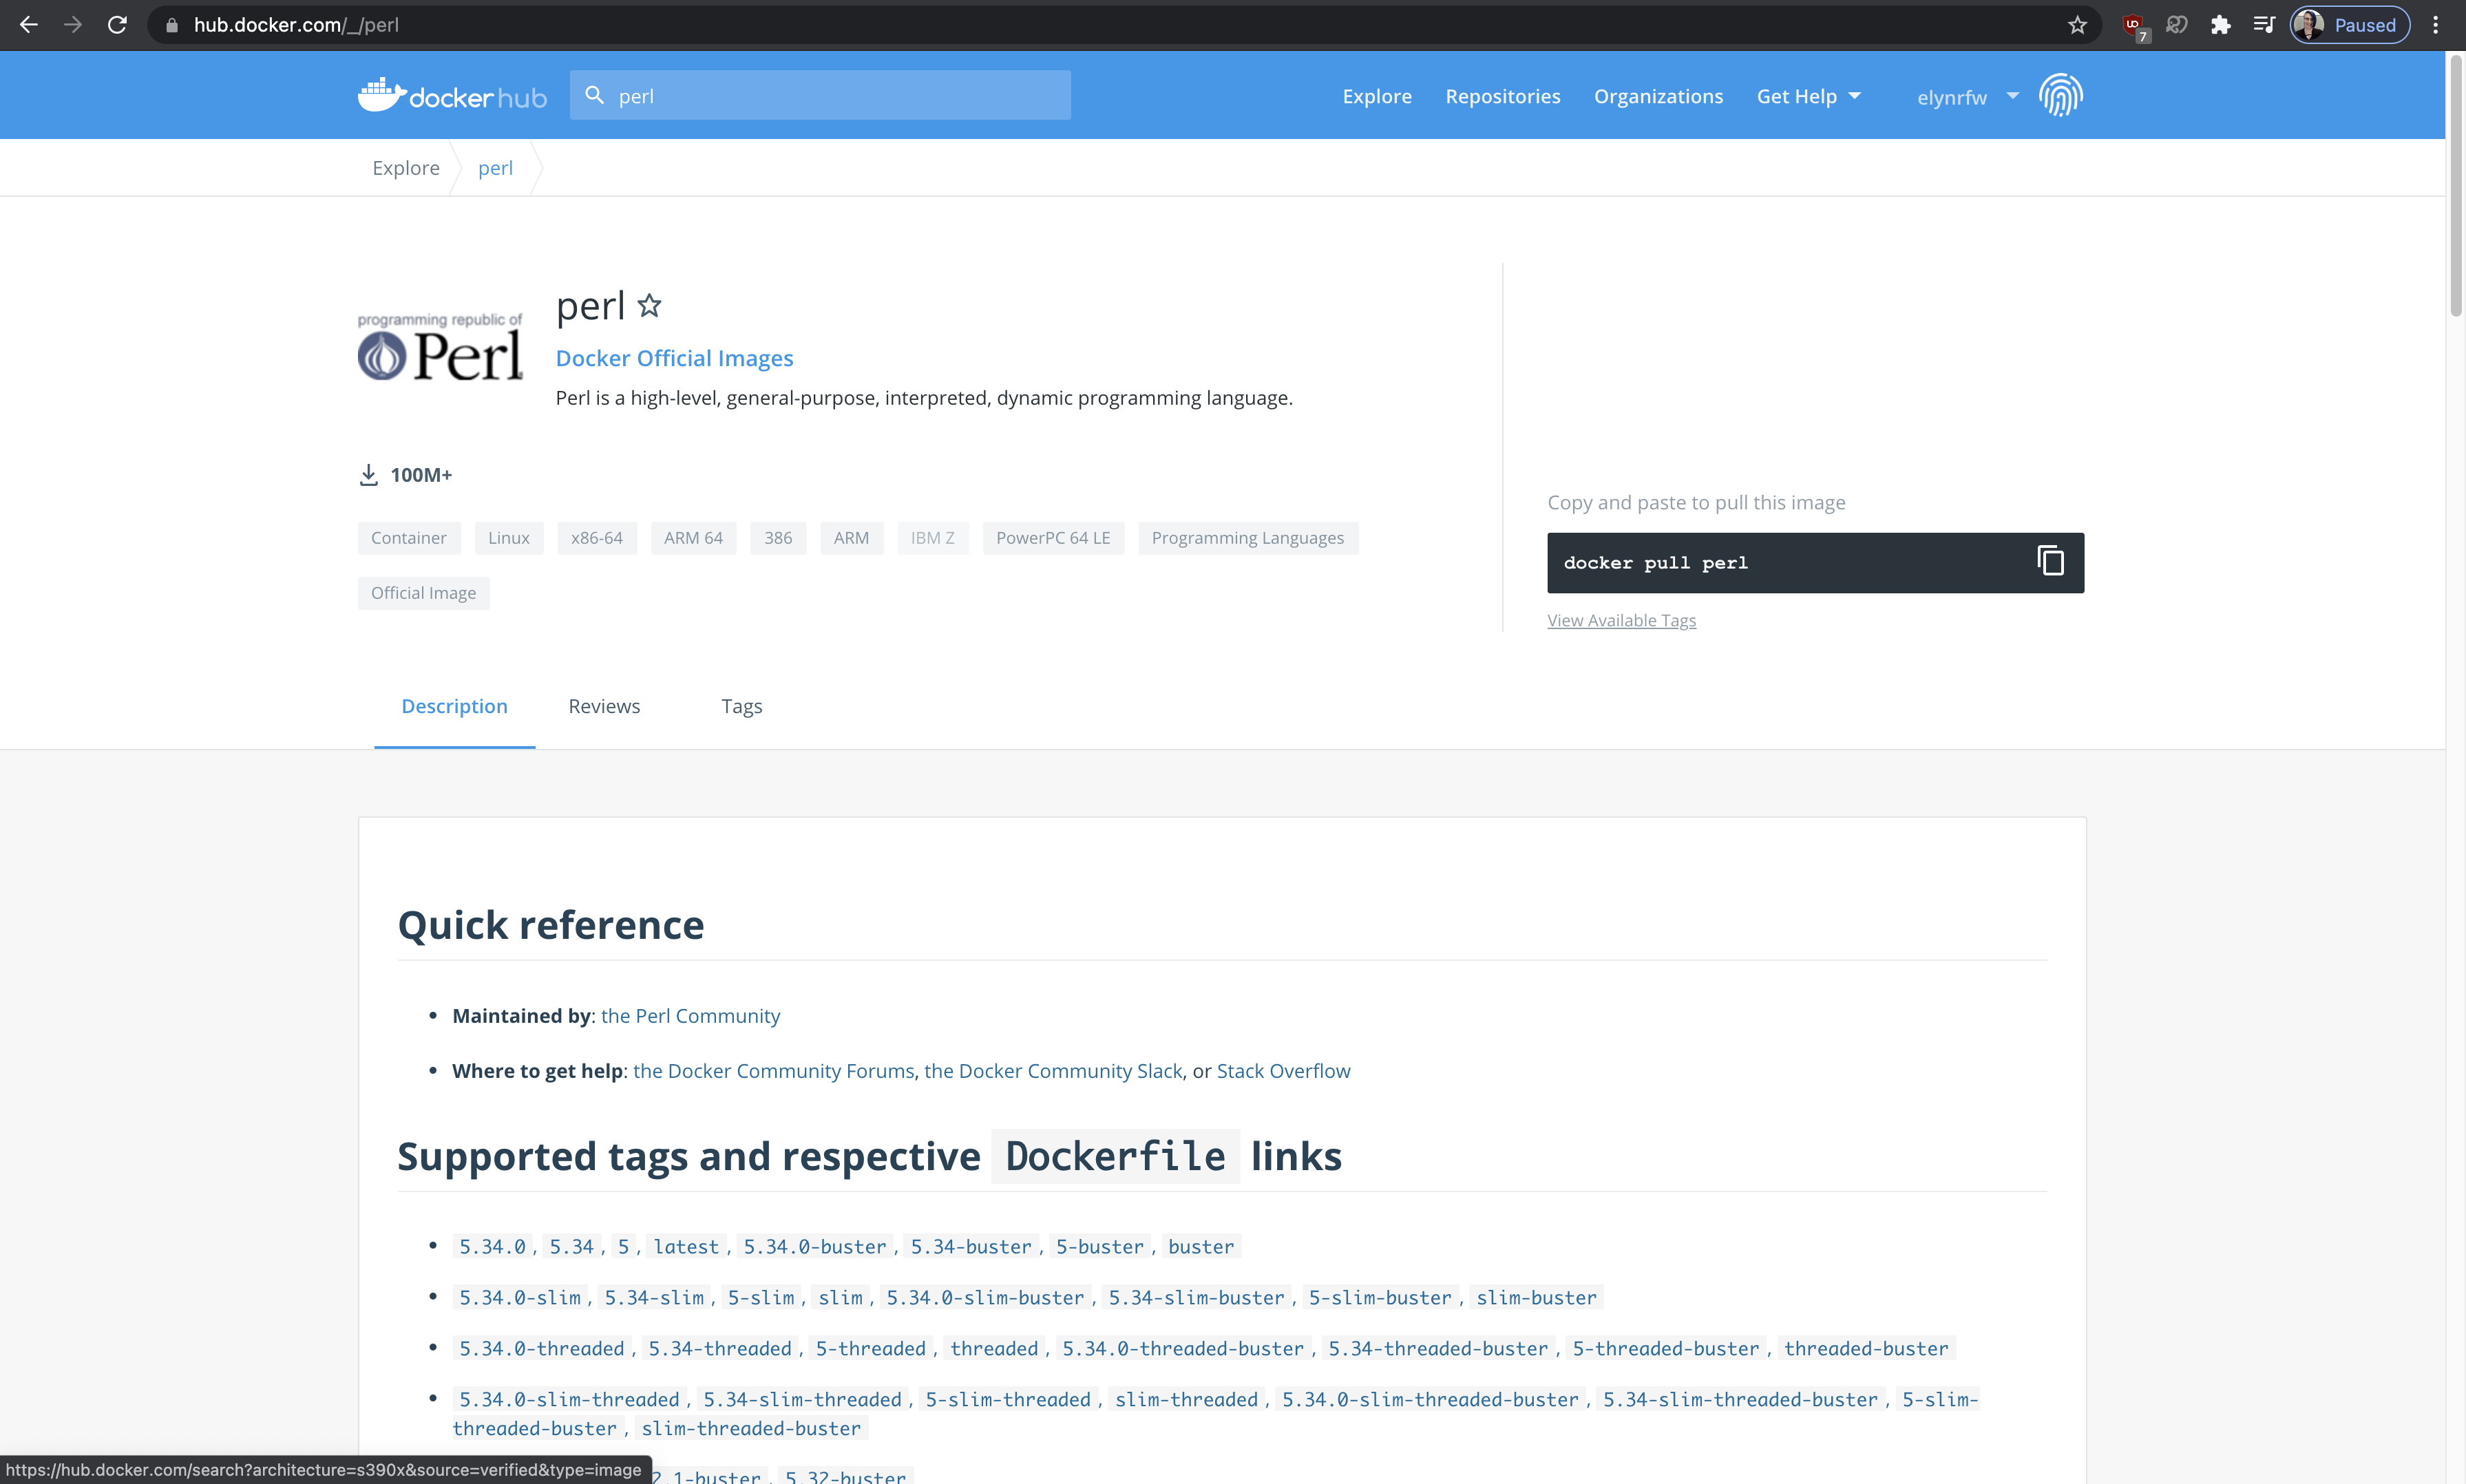The width and height of the screenshot is (2466, 1484).
Task: Open the 5.34.0 tag Dockerfile link
Action: click(x=492, y=1247)
